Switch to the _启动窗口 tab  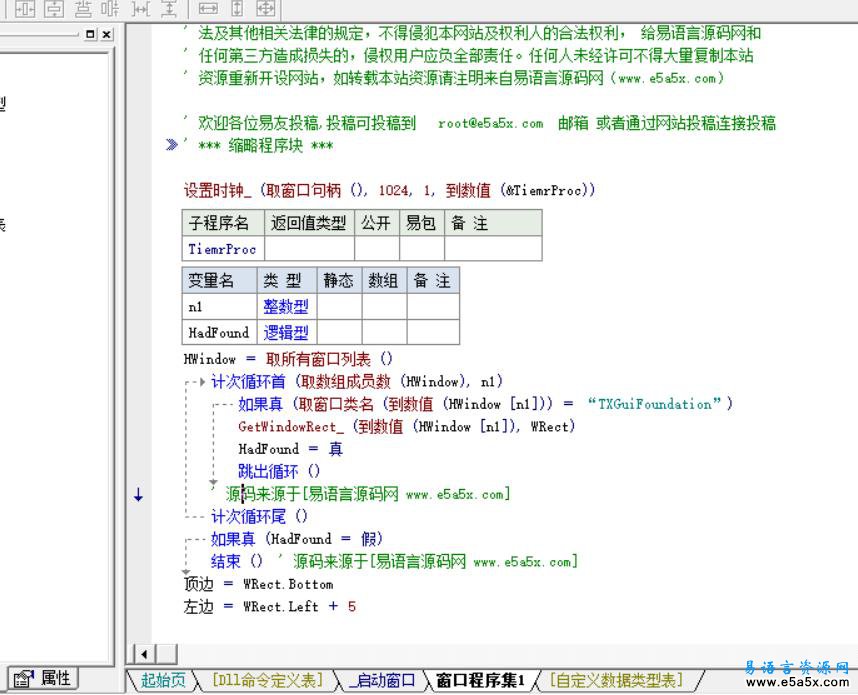pos(382,680)
